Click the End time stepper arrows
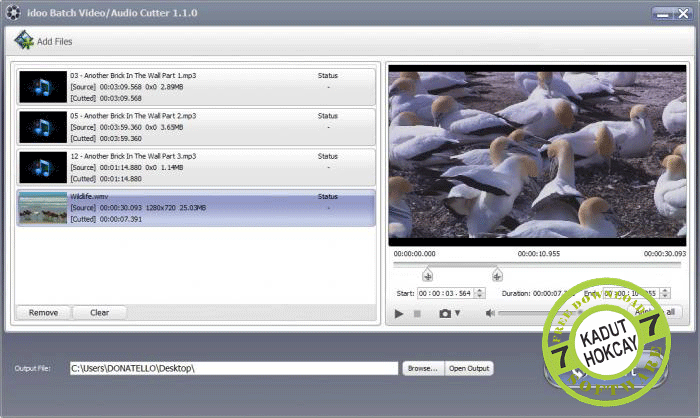 point(665,293)
